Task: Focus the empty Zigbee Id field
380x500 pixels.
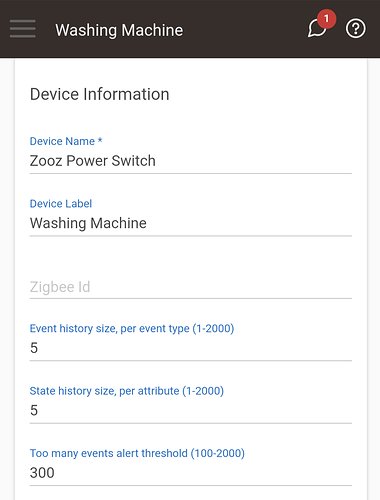Action: [x=191, y=287]
